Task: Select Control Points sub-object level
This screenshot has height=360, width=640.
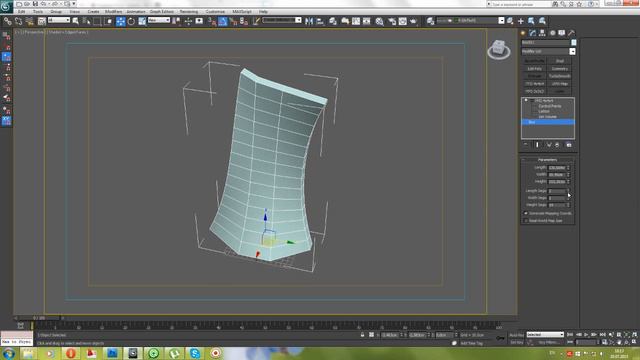Action: (549, 106)
